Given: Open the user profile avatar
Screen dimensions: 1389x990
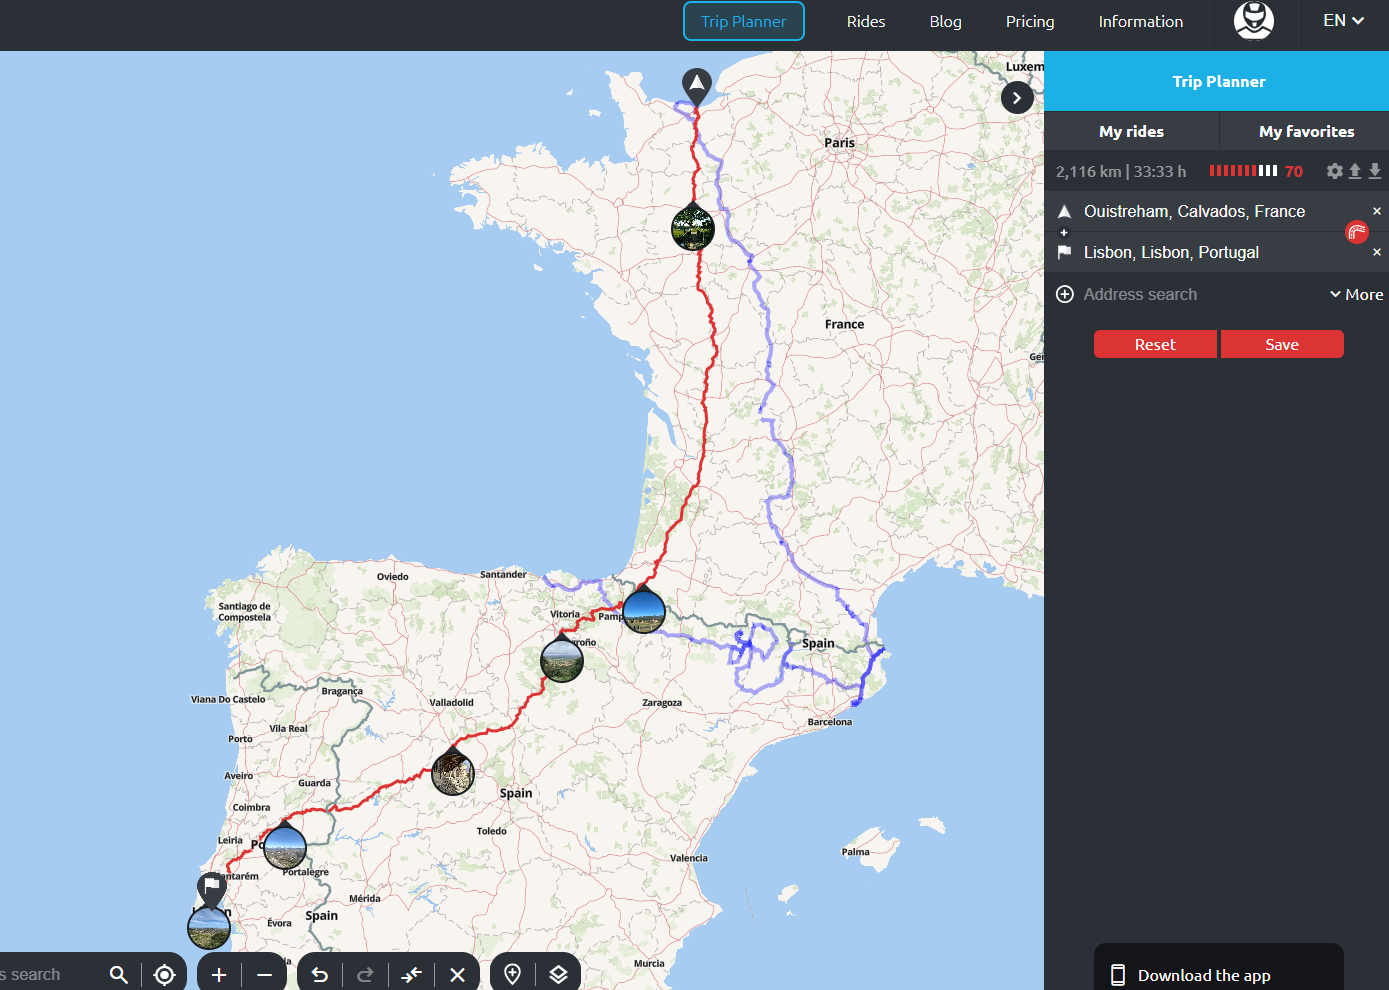Looking at the screenshot, I should (1254, 20).
